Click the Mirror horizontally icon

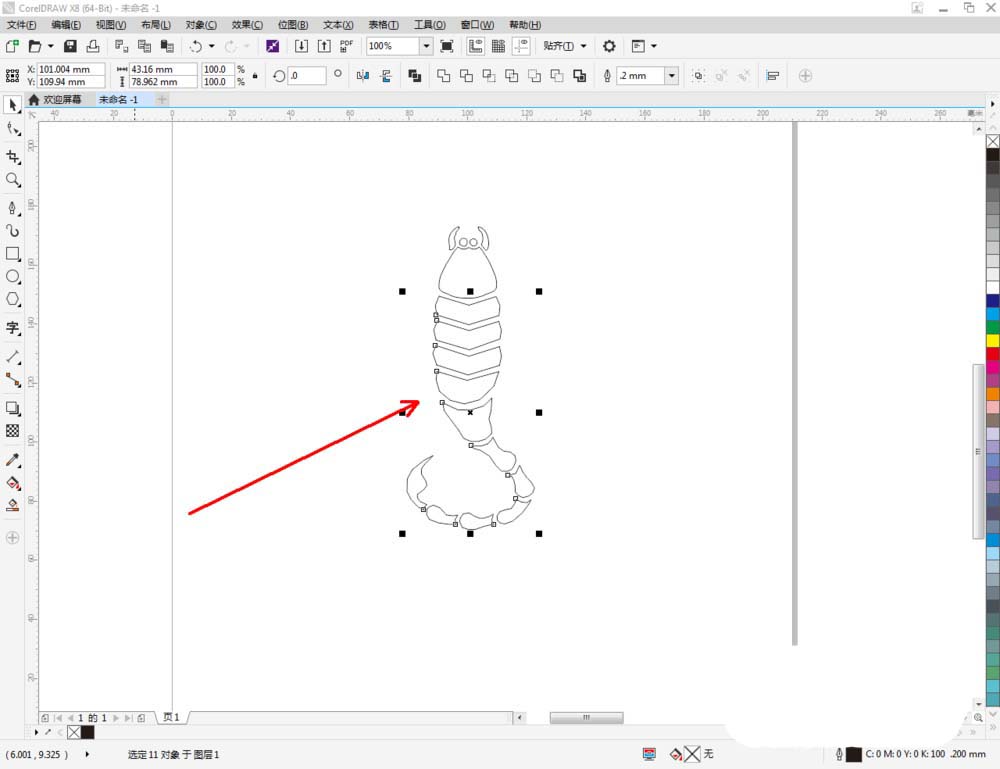(363, 76)
